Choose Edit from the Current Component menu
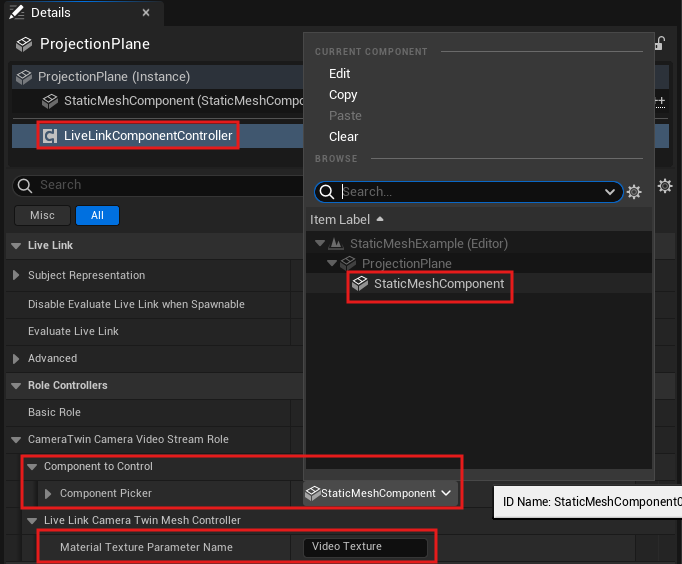The image size is (682, 564). [340, 74]
